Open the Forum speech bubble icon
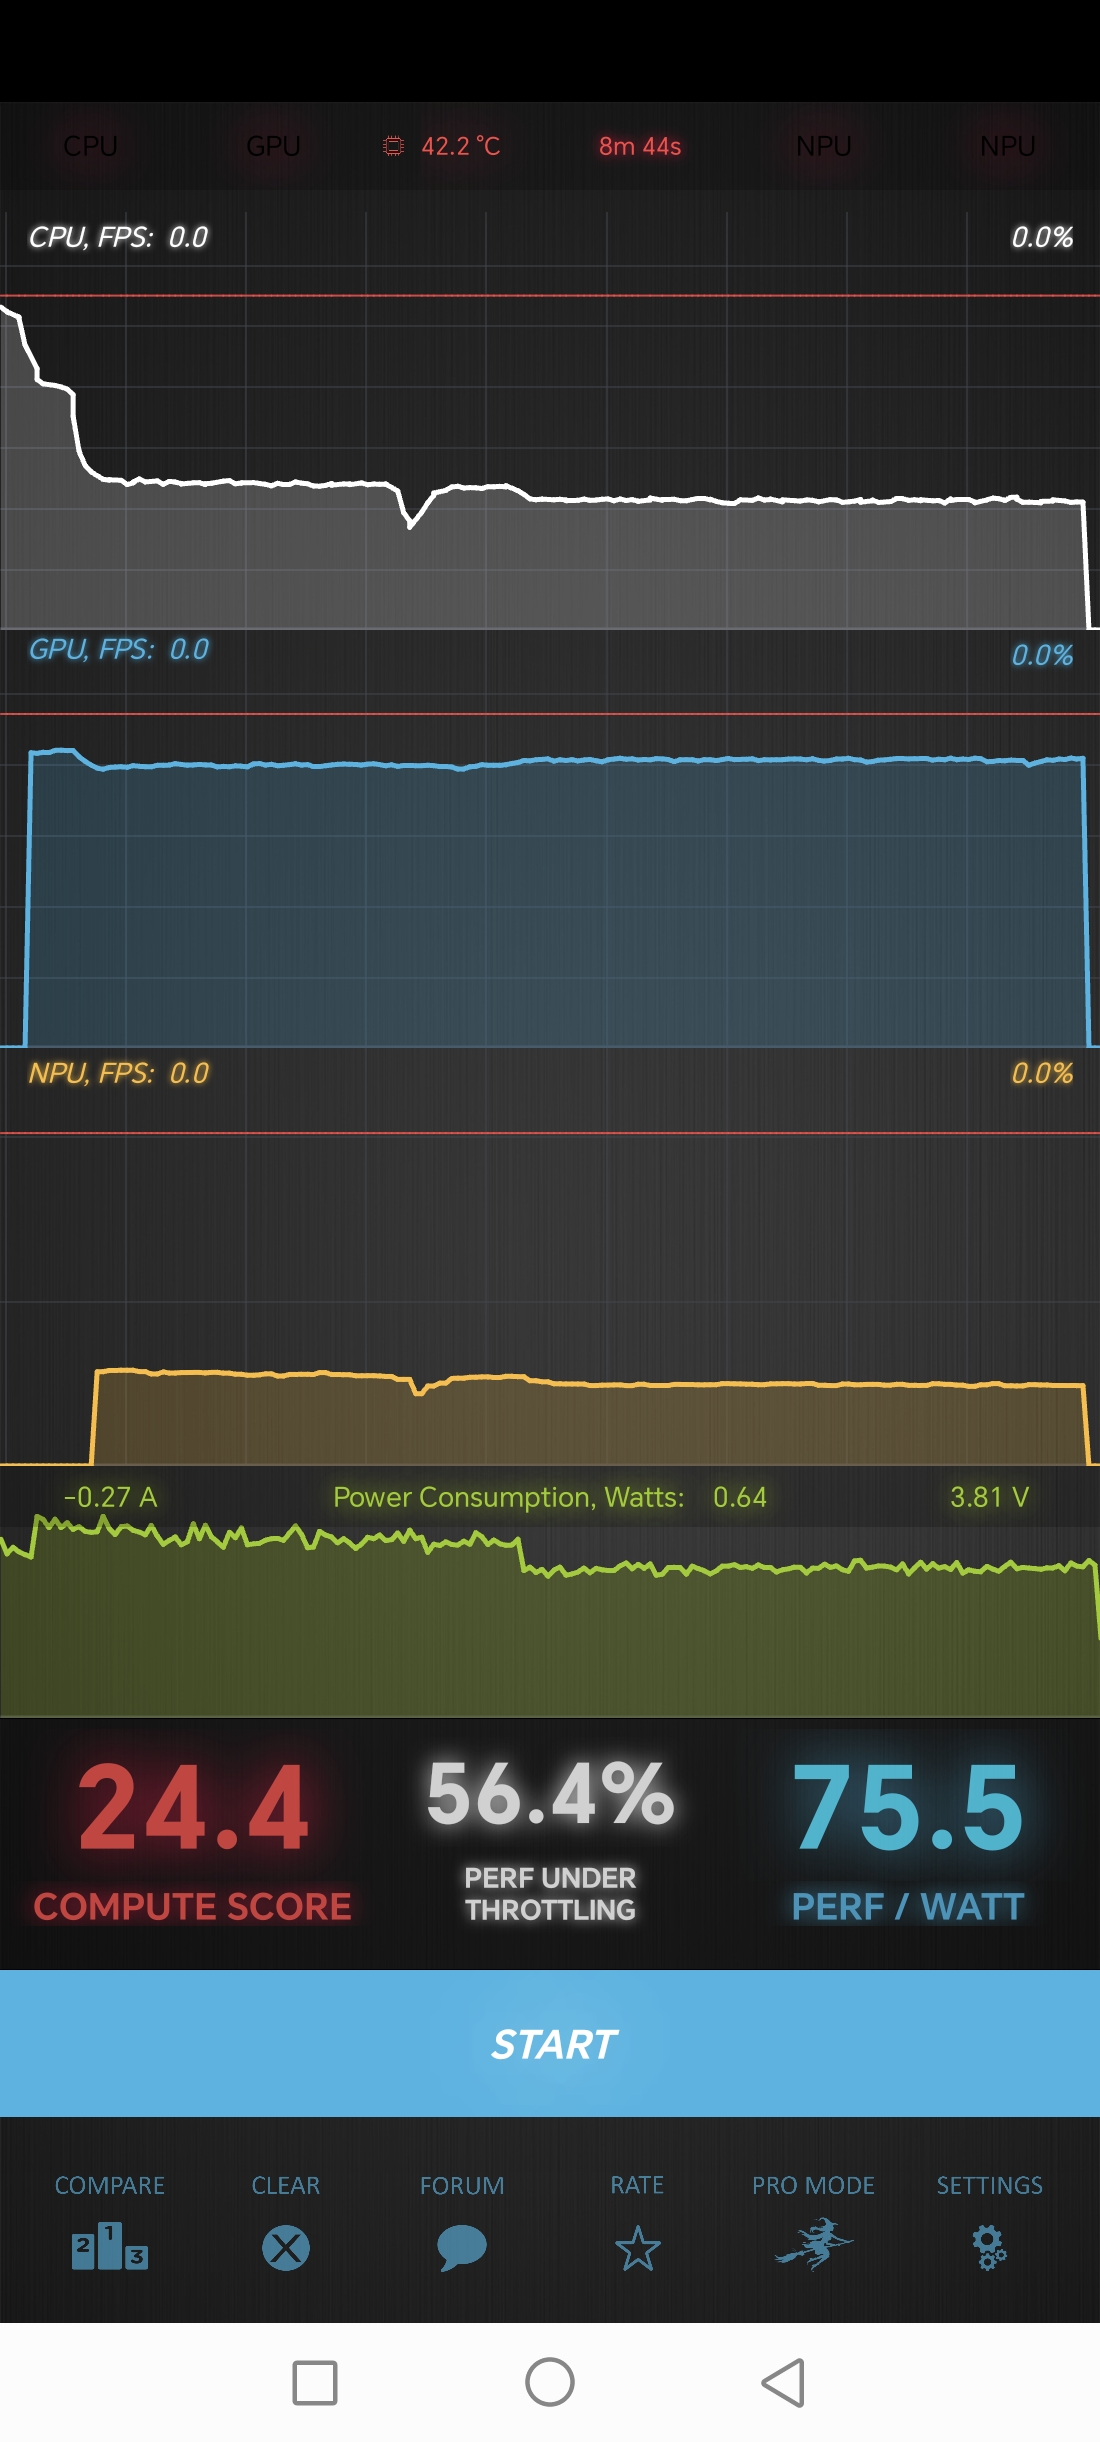1100x2442 pixels. coord(462,2248)
